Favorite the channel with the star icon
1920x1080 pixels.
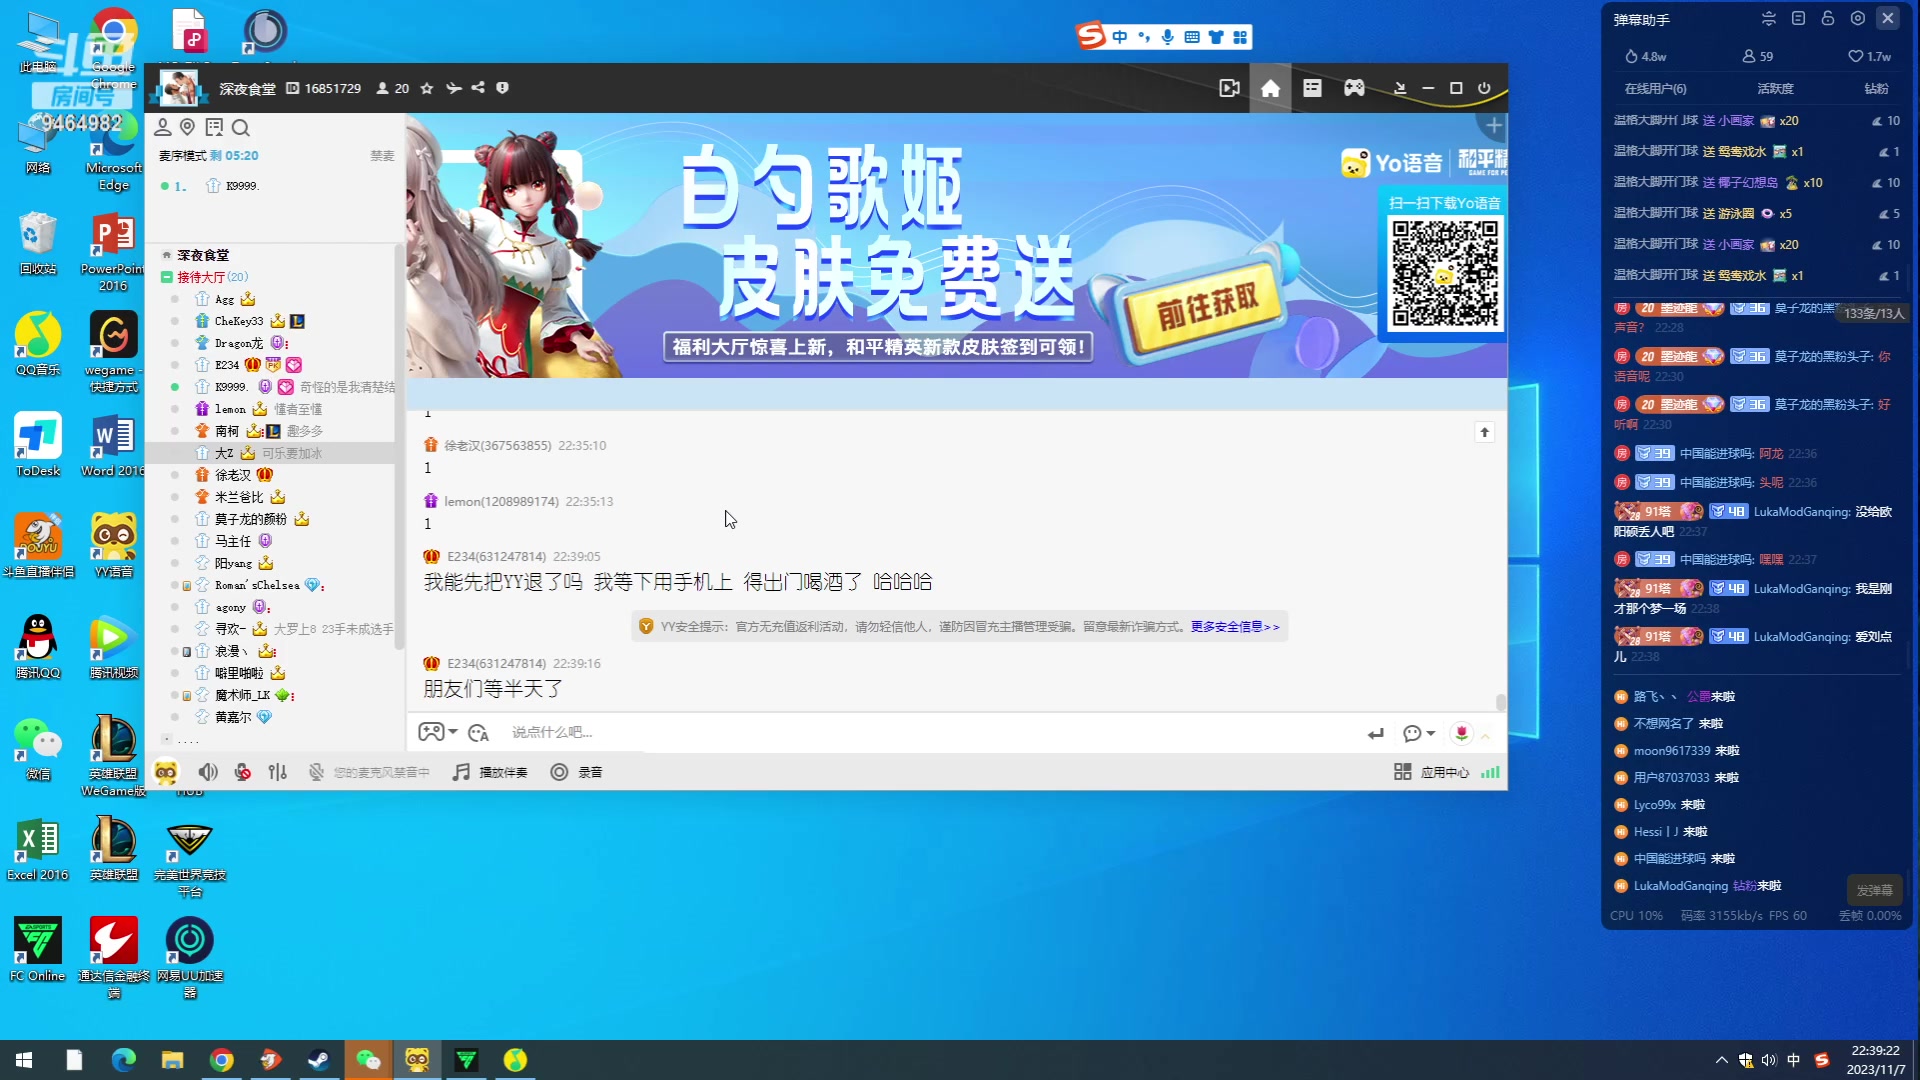tap(427, 88)
